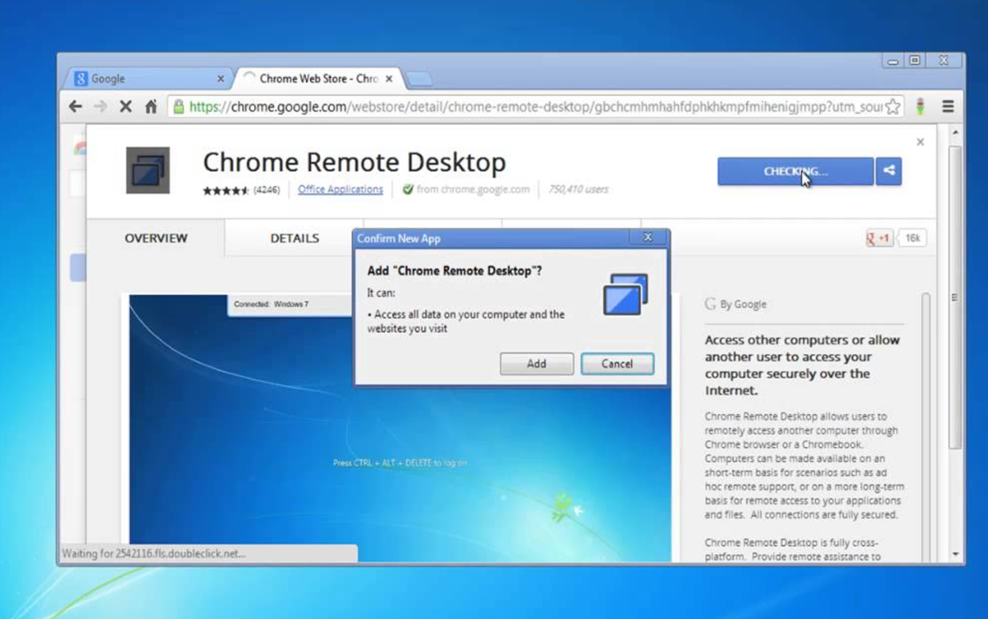This screenshot has width=988, height=619.
Task: Go back using the browser back arrow
Action: 76,107
